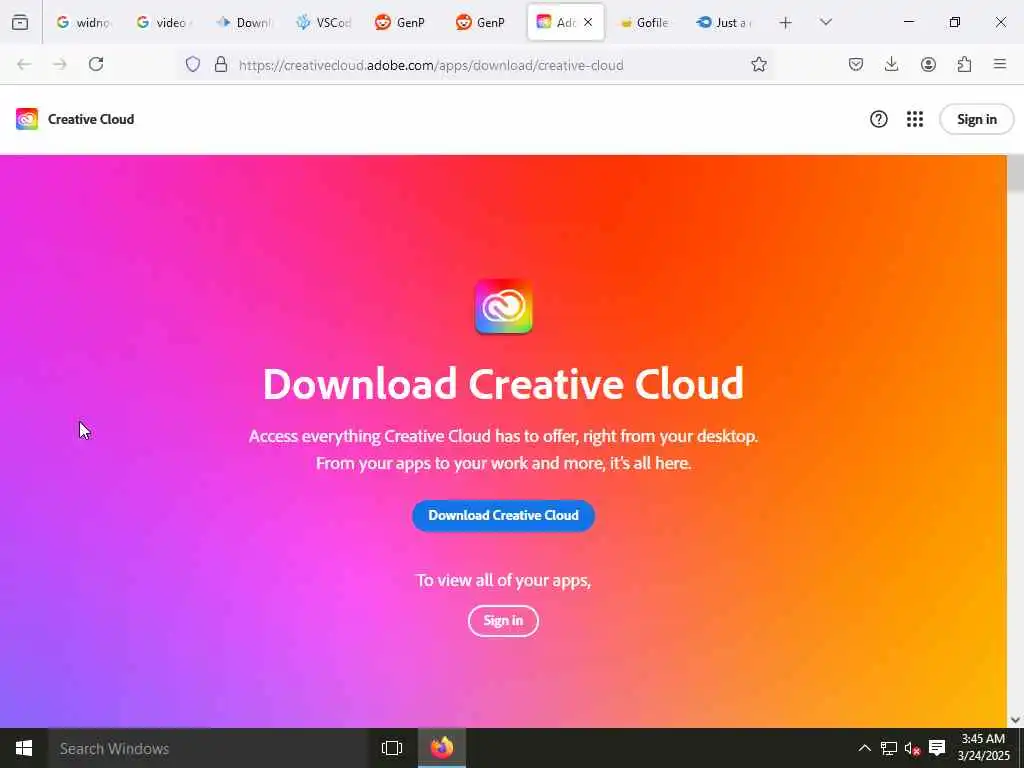Save page to Pocket
1024x768 pixels.
tap(856, 64)
